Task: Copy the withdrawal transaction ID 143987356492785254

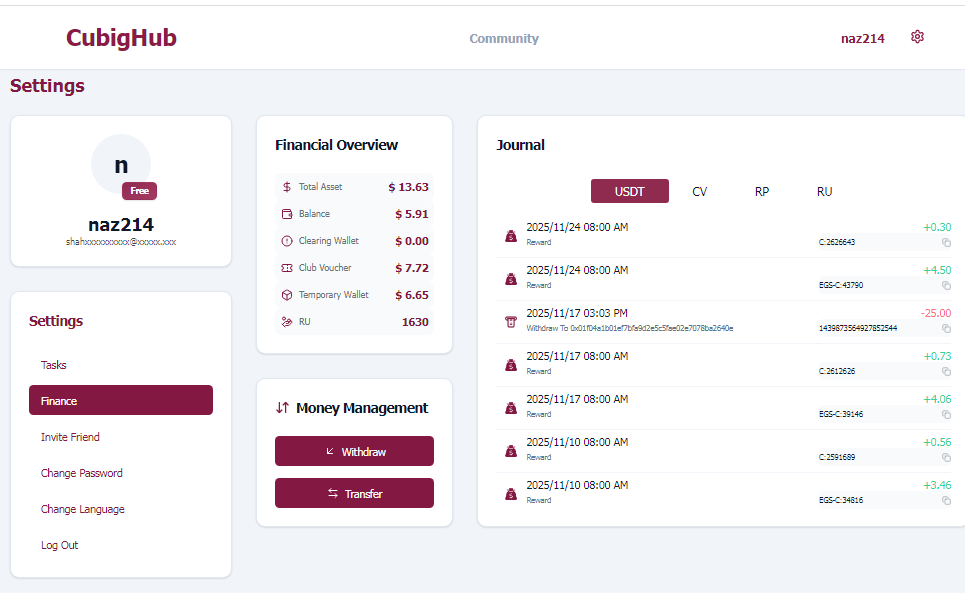Action: (946, 328)
